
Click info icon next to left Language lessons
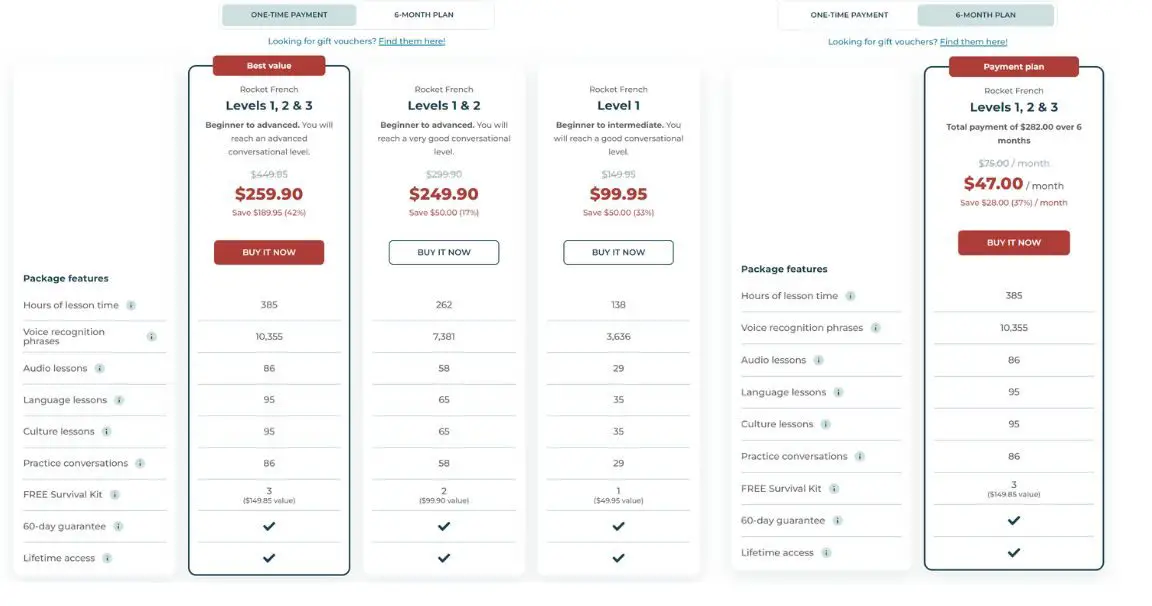tap(119, 400)
